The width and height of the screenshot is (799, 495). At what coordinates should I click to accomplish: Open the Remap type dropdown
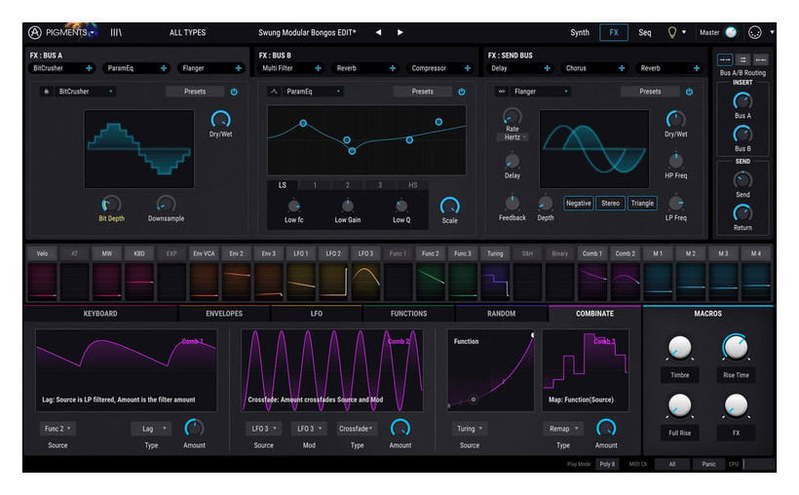coord(563,429)
